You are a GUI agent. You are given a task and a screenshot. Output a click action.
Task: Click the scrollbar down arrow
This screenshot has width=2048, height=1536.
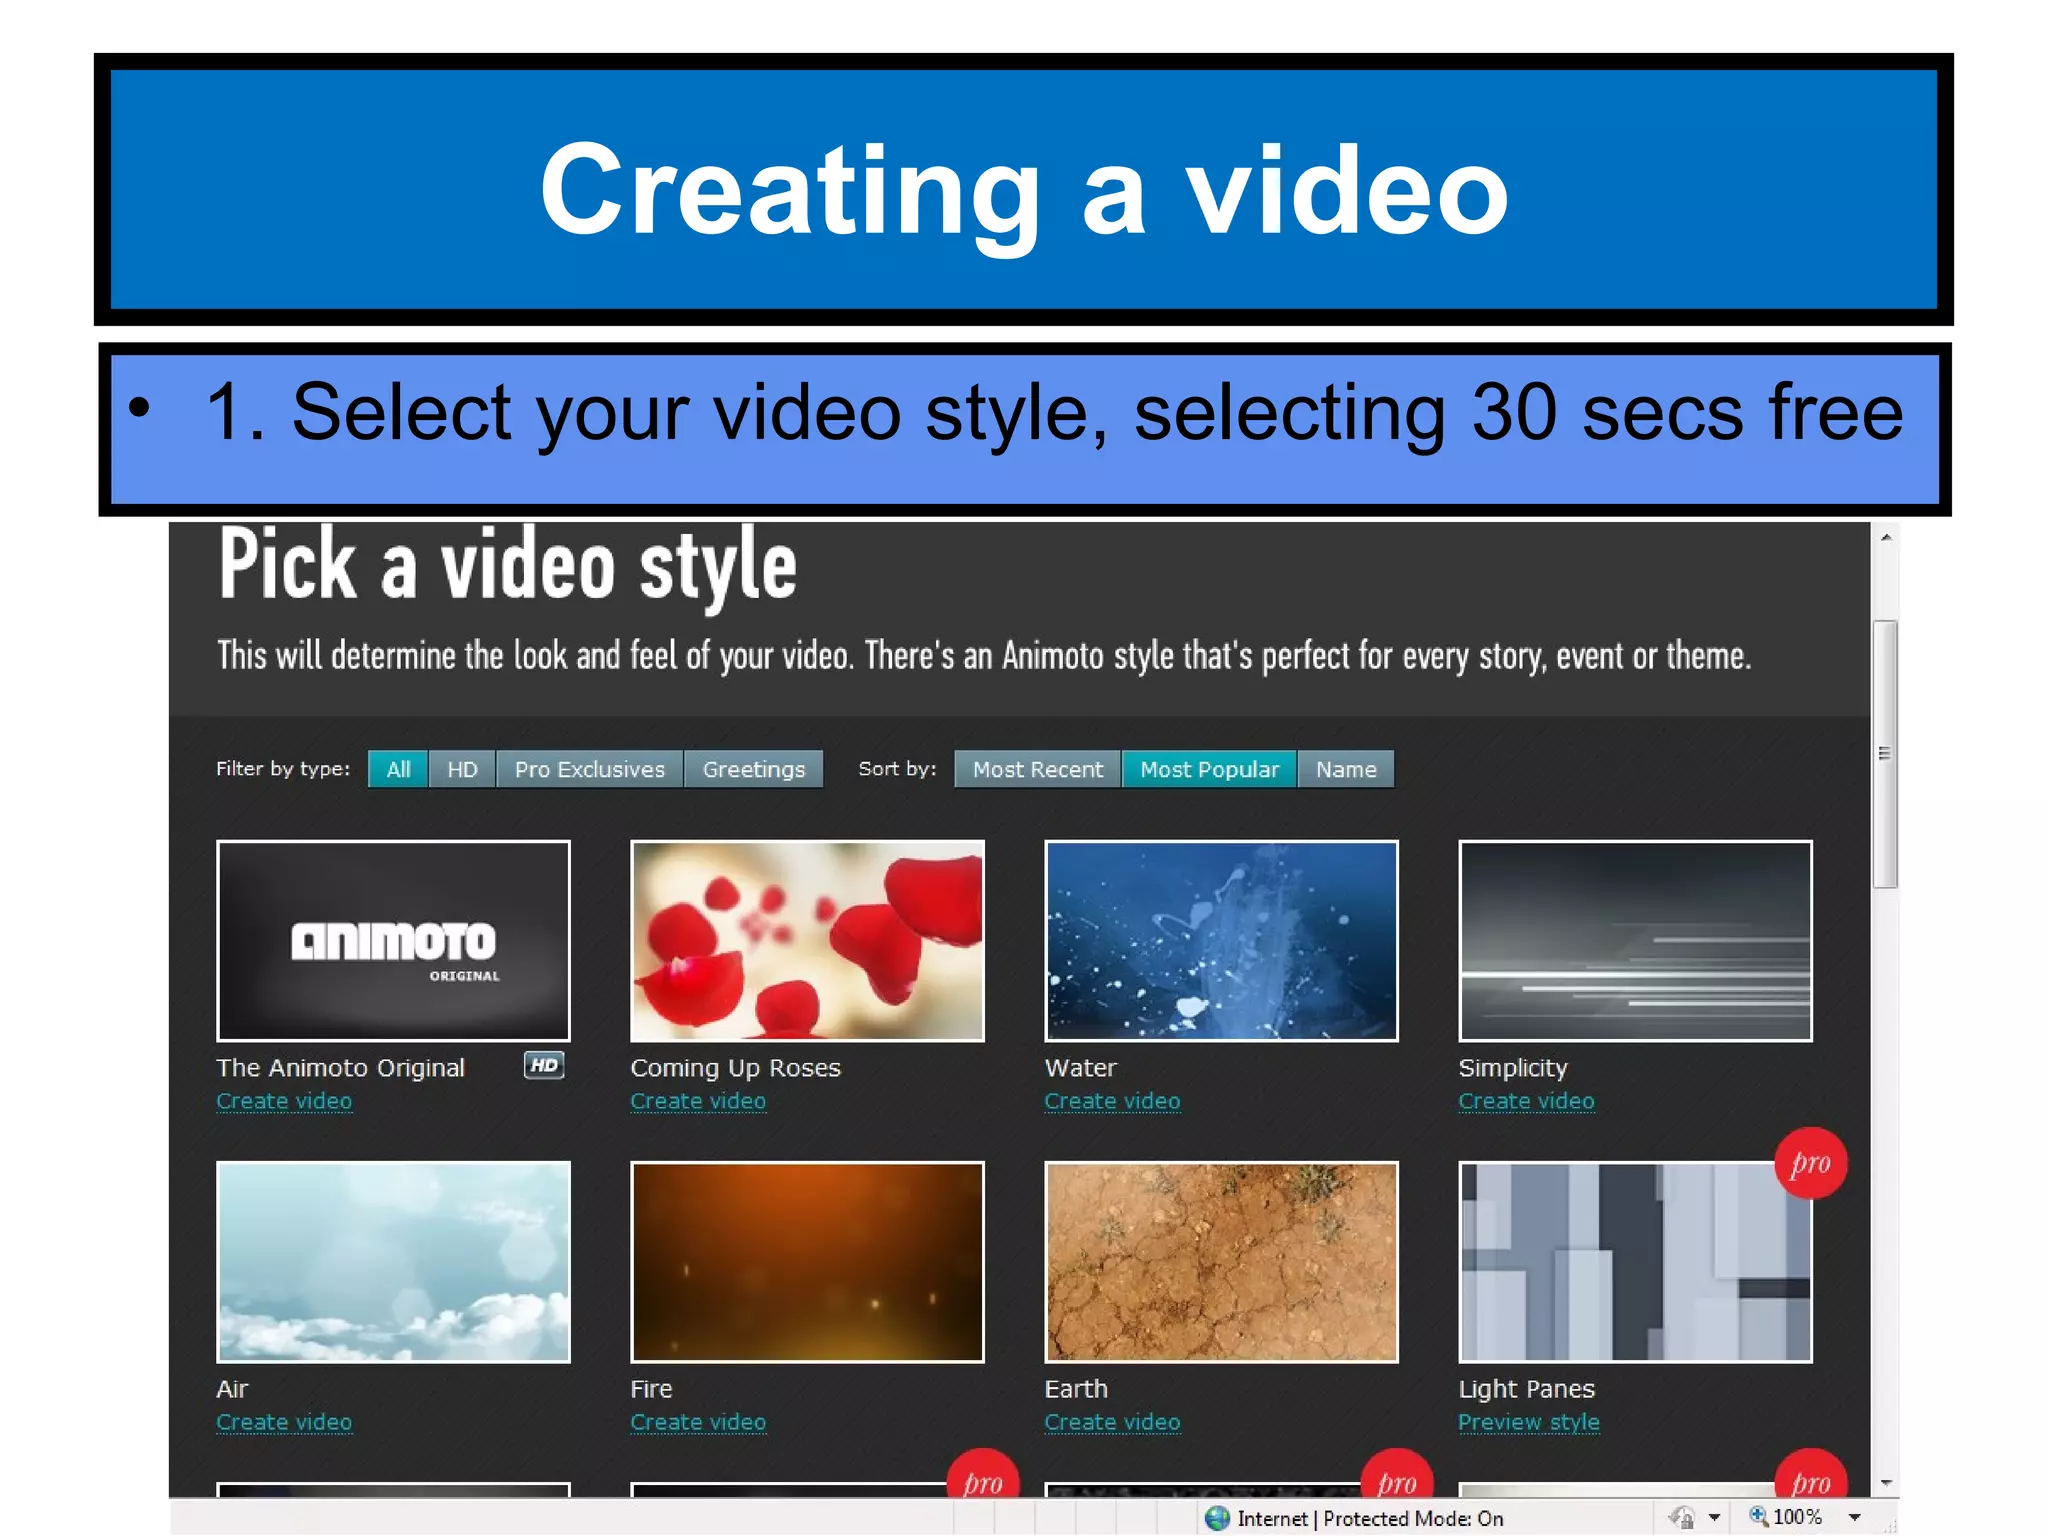(1886, 1483)
